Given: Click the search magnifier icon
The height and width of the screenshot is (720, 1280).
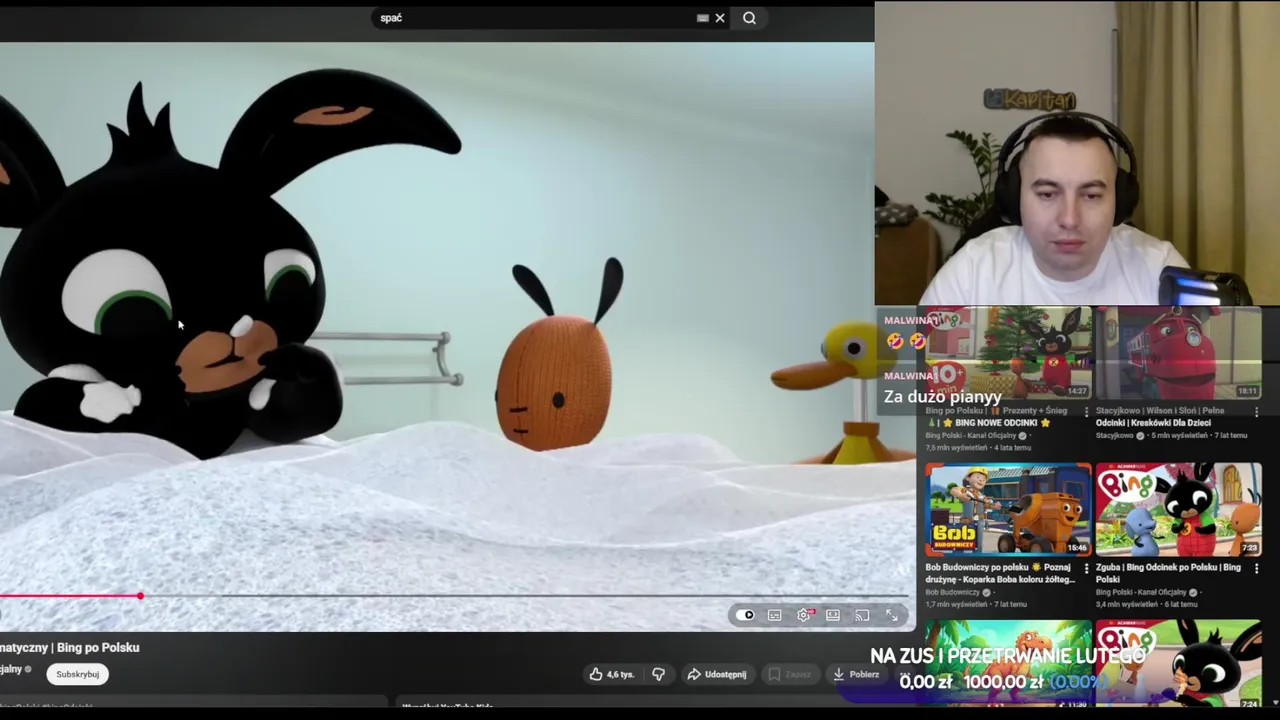Looking at the screenshot, I should (749, 18).
